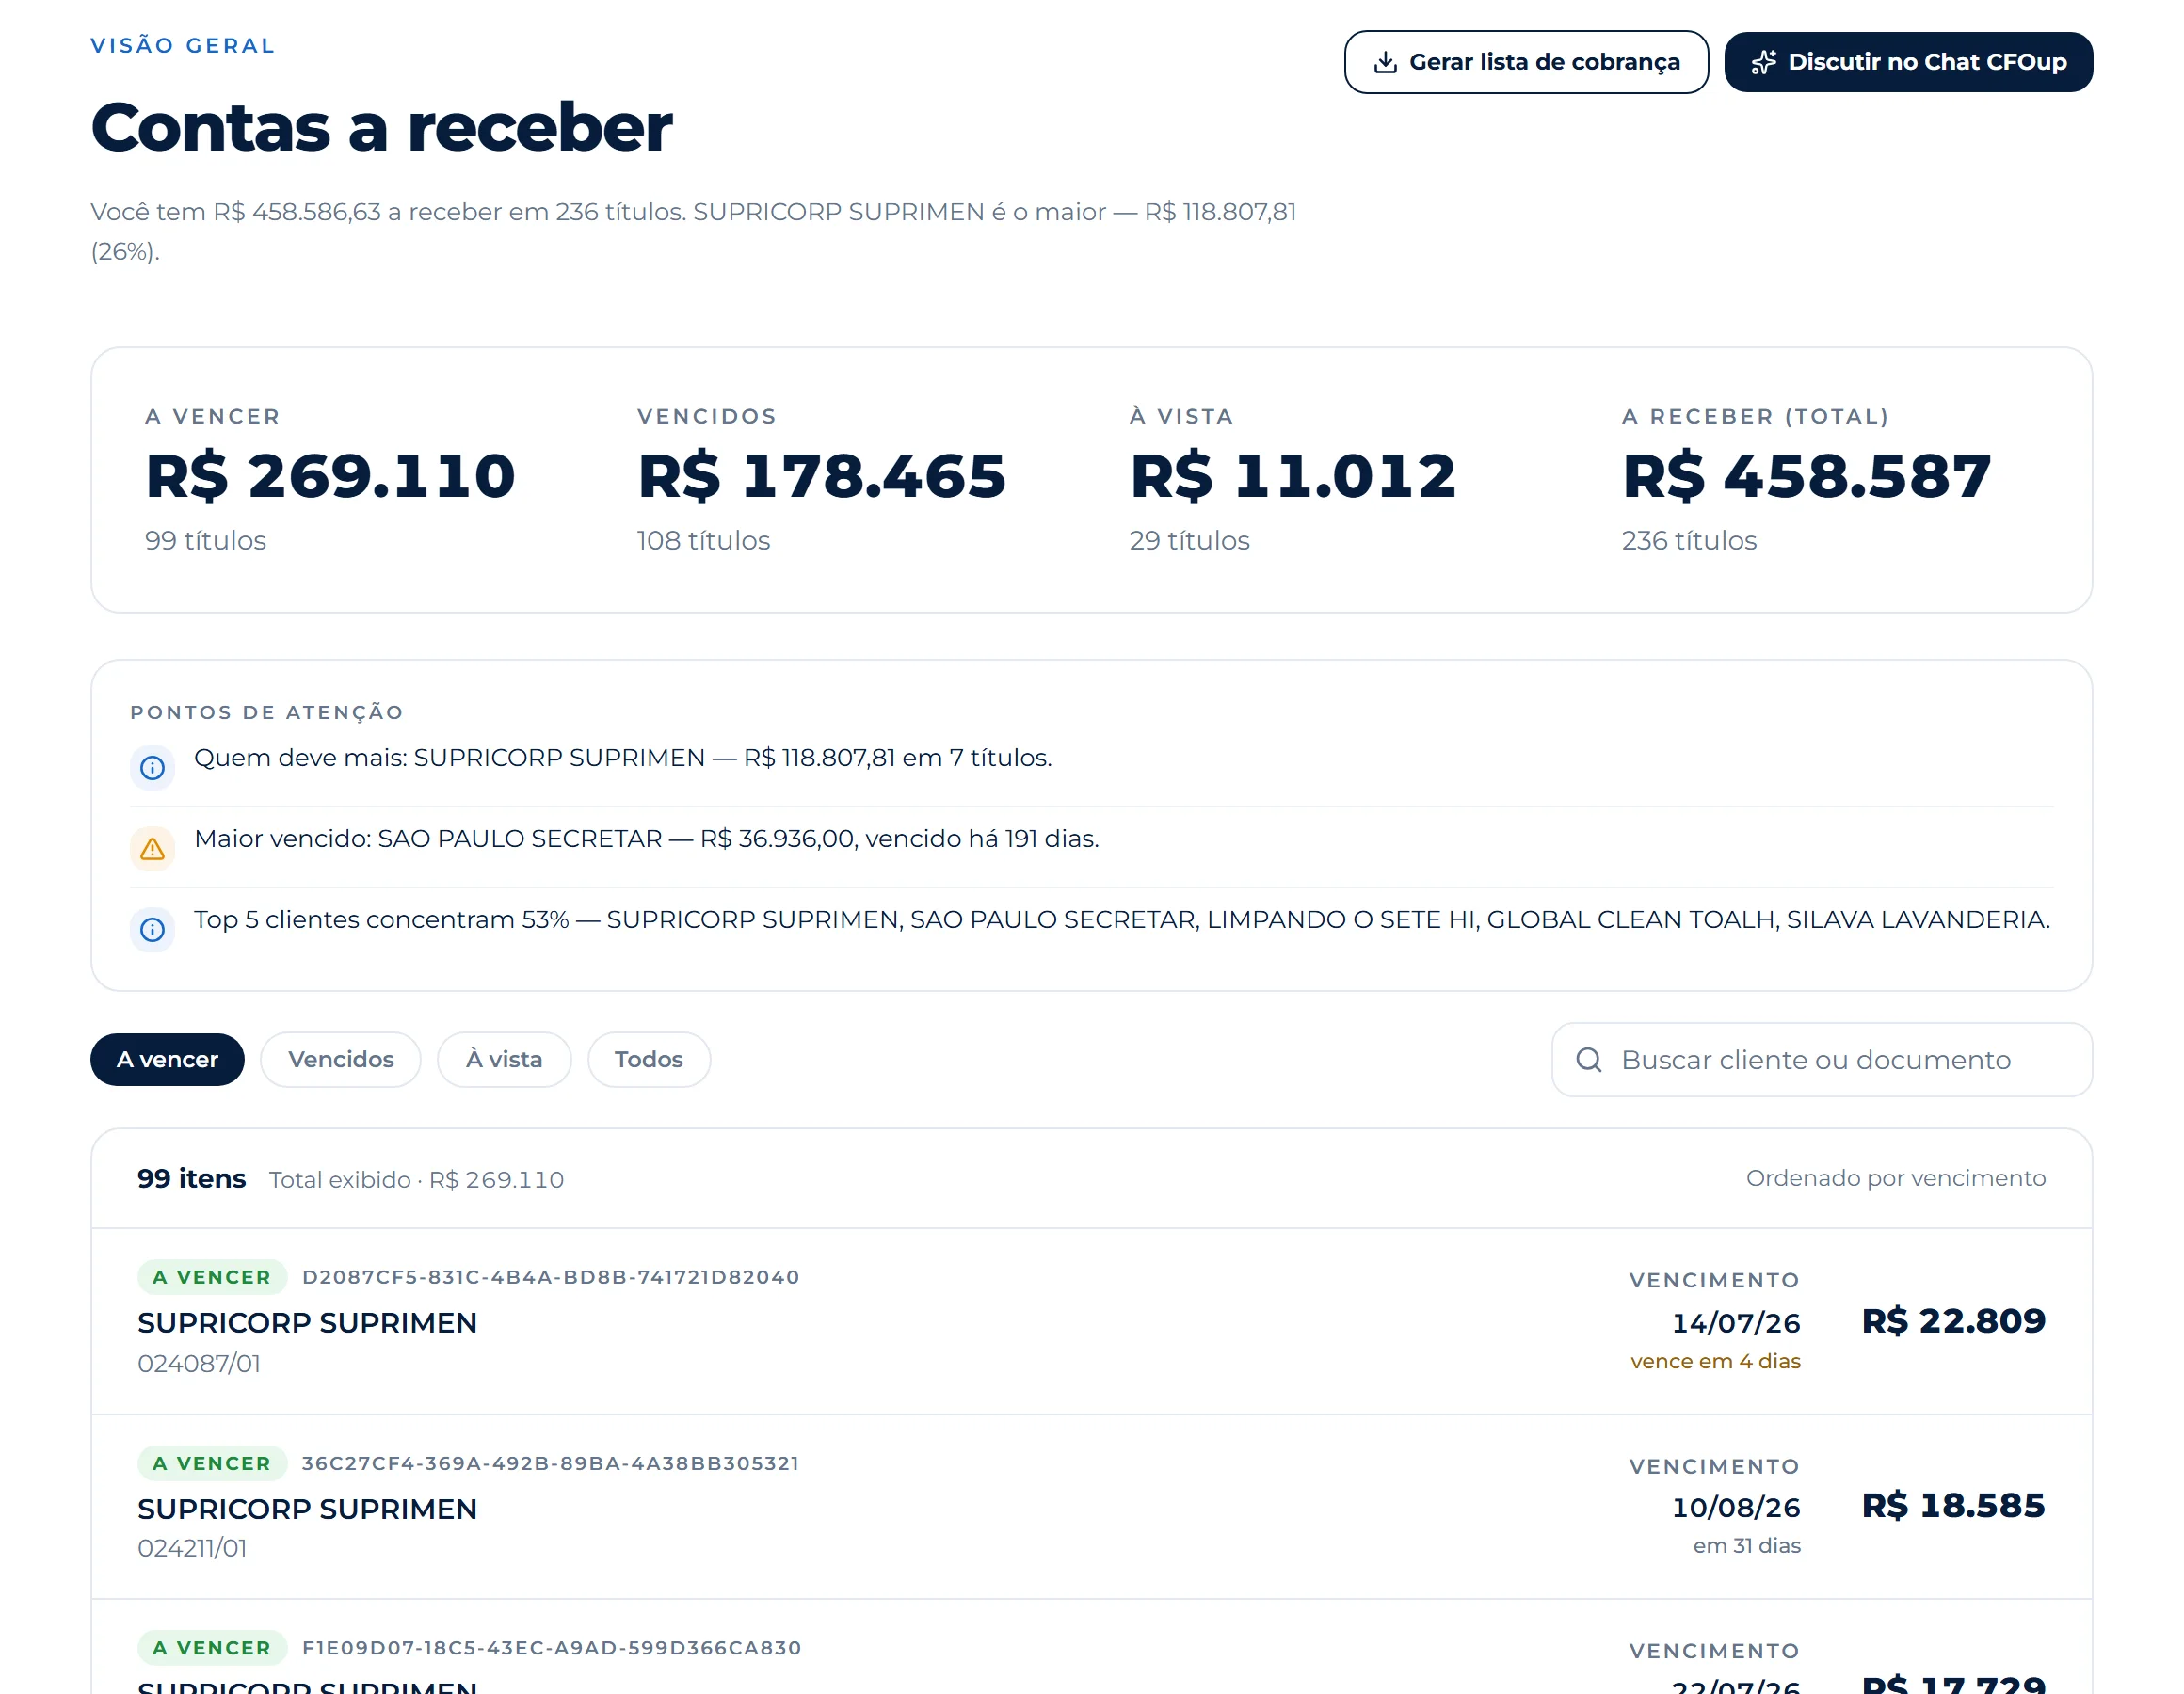2184x1694 pixels.
Task: Click the A RECEBER (TOTAL) R$ 458.587 value
Action: (1806, 476)
